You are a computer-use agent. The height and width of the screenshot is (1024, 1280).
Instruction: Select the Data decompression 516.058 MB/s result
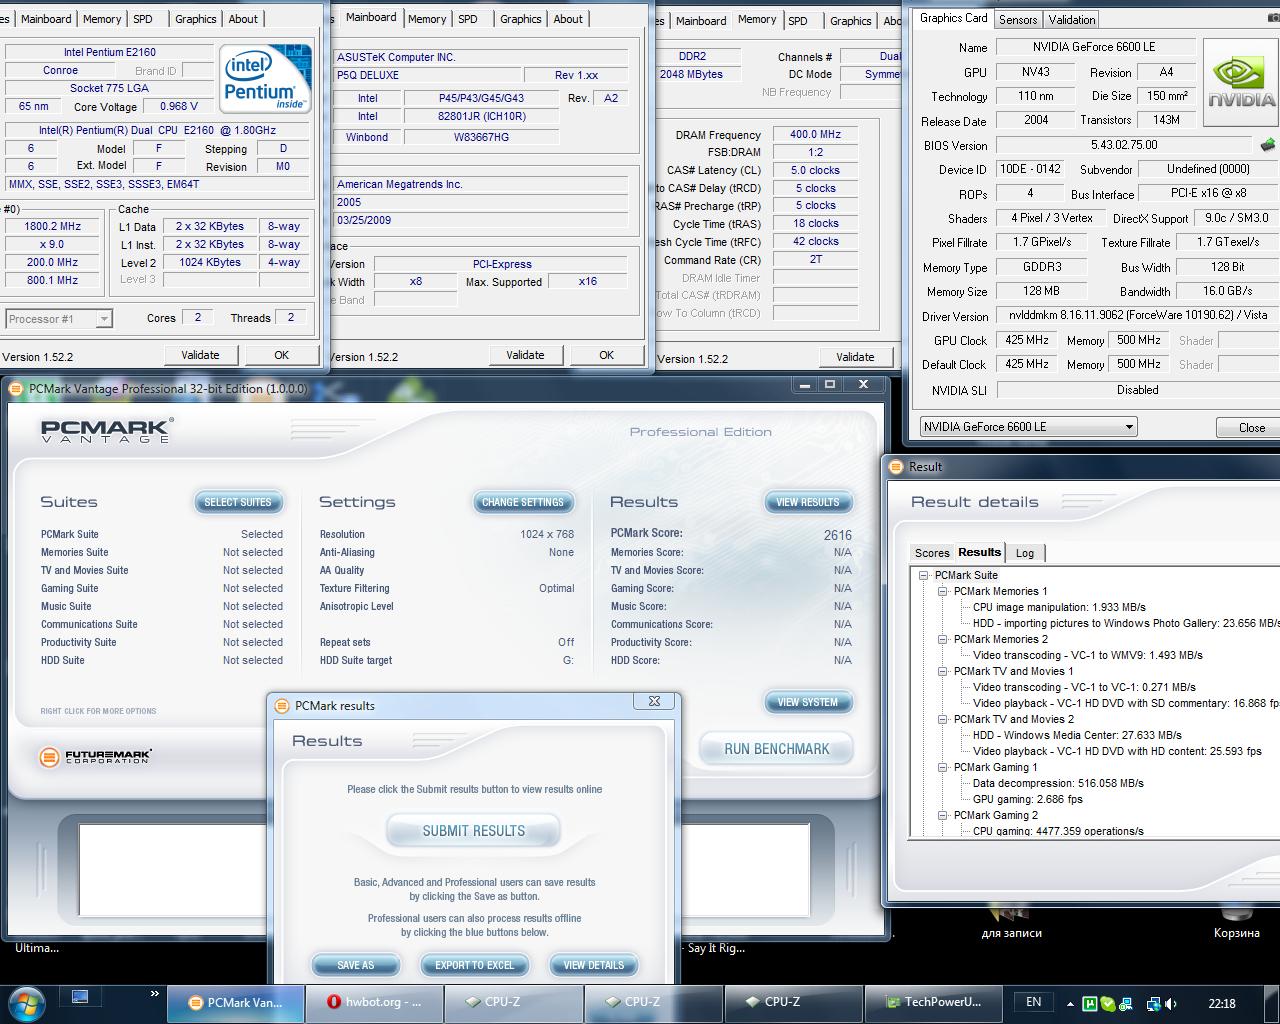click(1058, 783)
